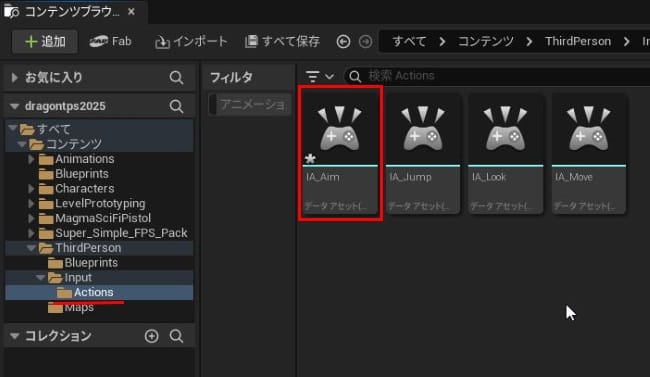Click the IA_Move asset name label
Screen dimensions: 650x377
(574, 177)
